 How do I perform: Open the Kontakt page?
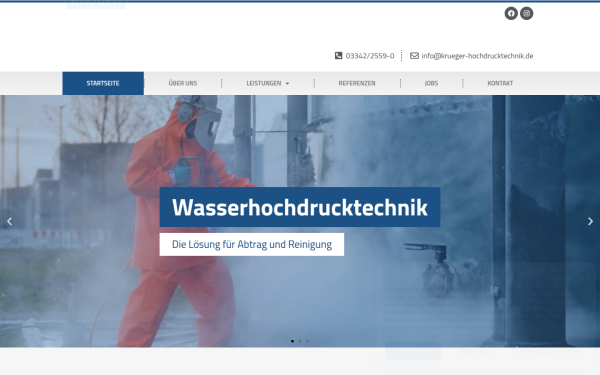click(x=500, y=83)
